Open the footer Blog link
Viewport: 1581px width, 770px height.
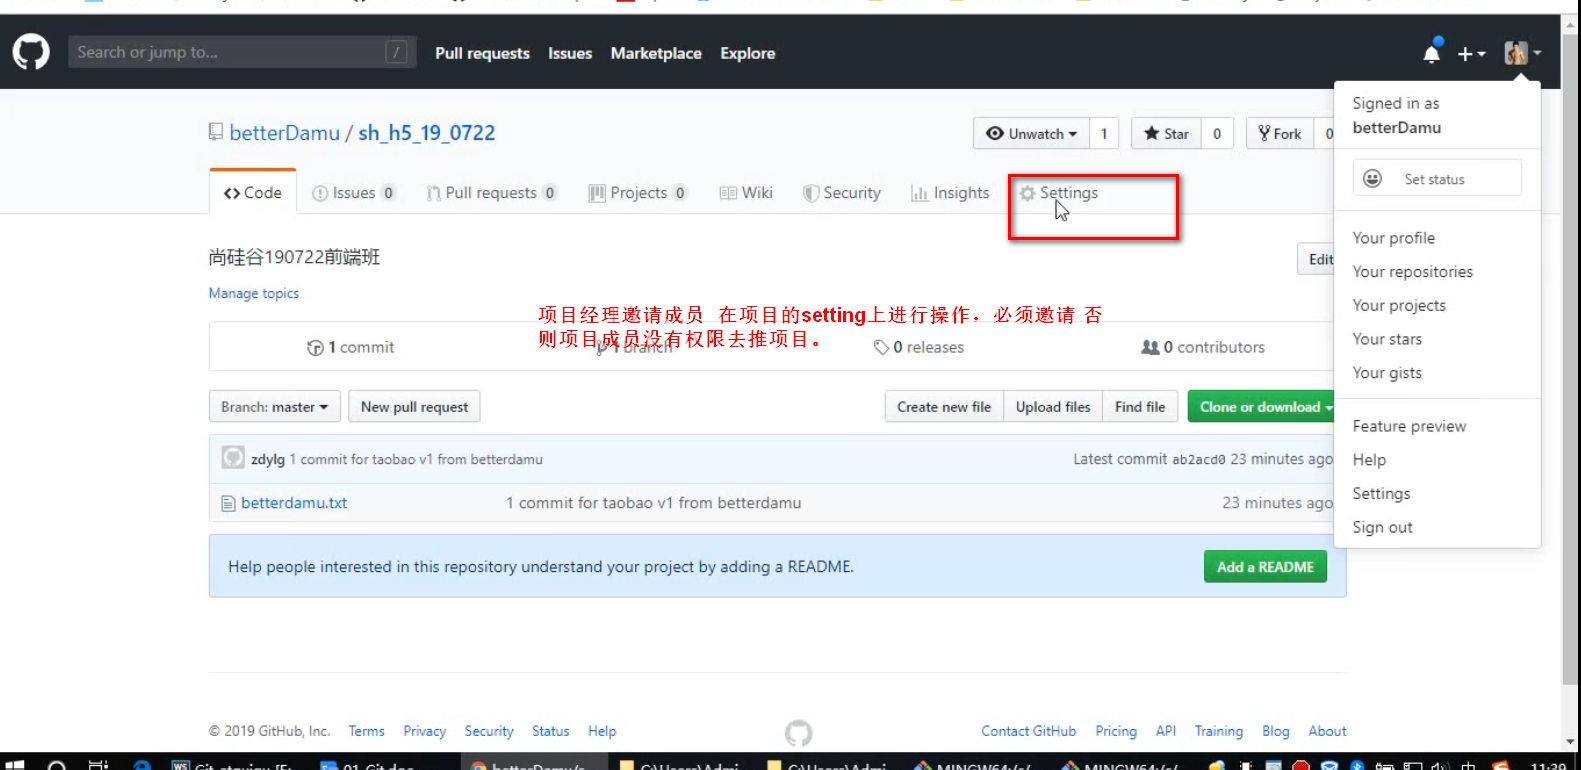[1275, 731]
